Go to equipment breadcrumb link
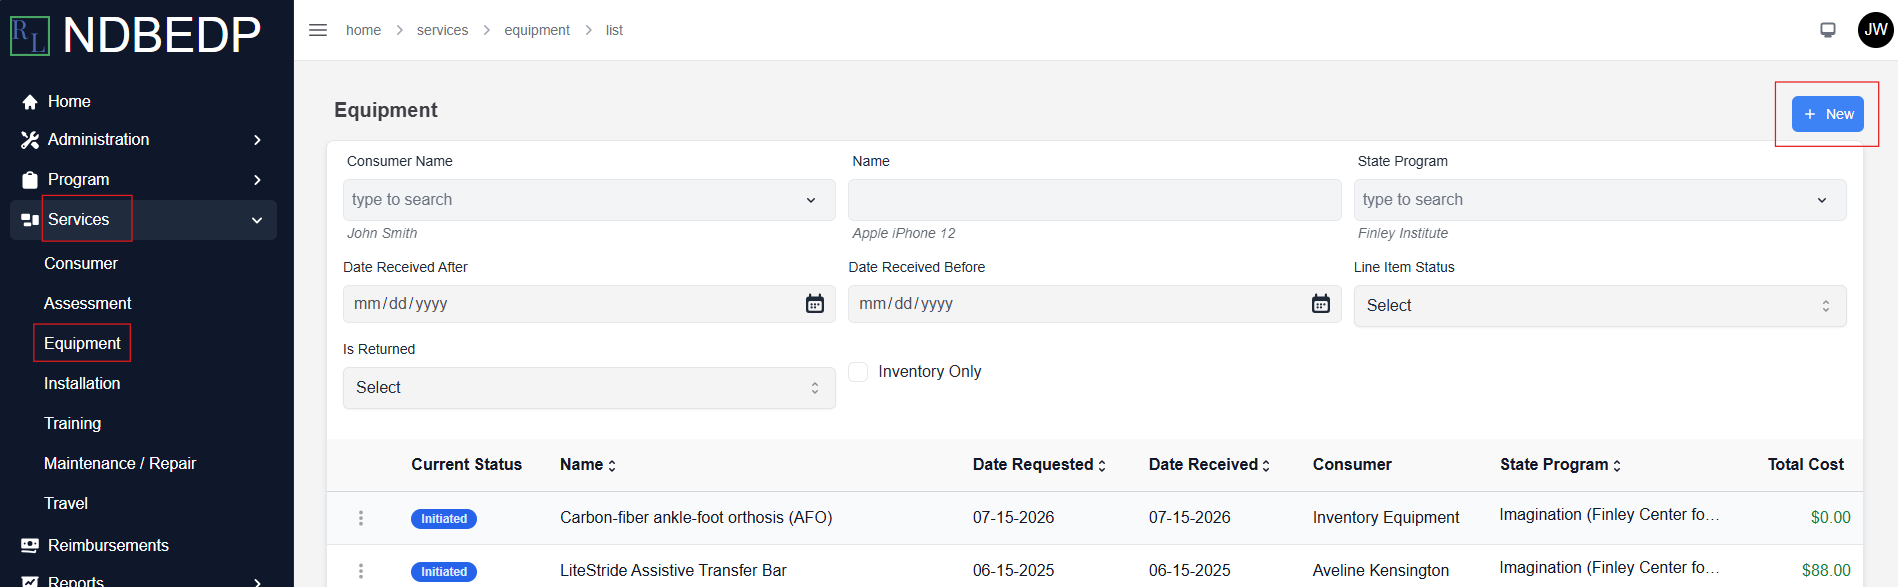This screenshot has height=587, width=1898. pyautogui.click(x=537, y=30)
